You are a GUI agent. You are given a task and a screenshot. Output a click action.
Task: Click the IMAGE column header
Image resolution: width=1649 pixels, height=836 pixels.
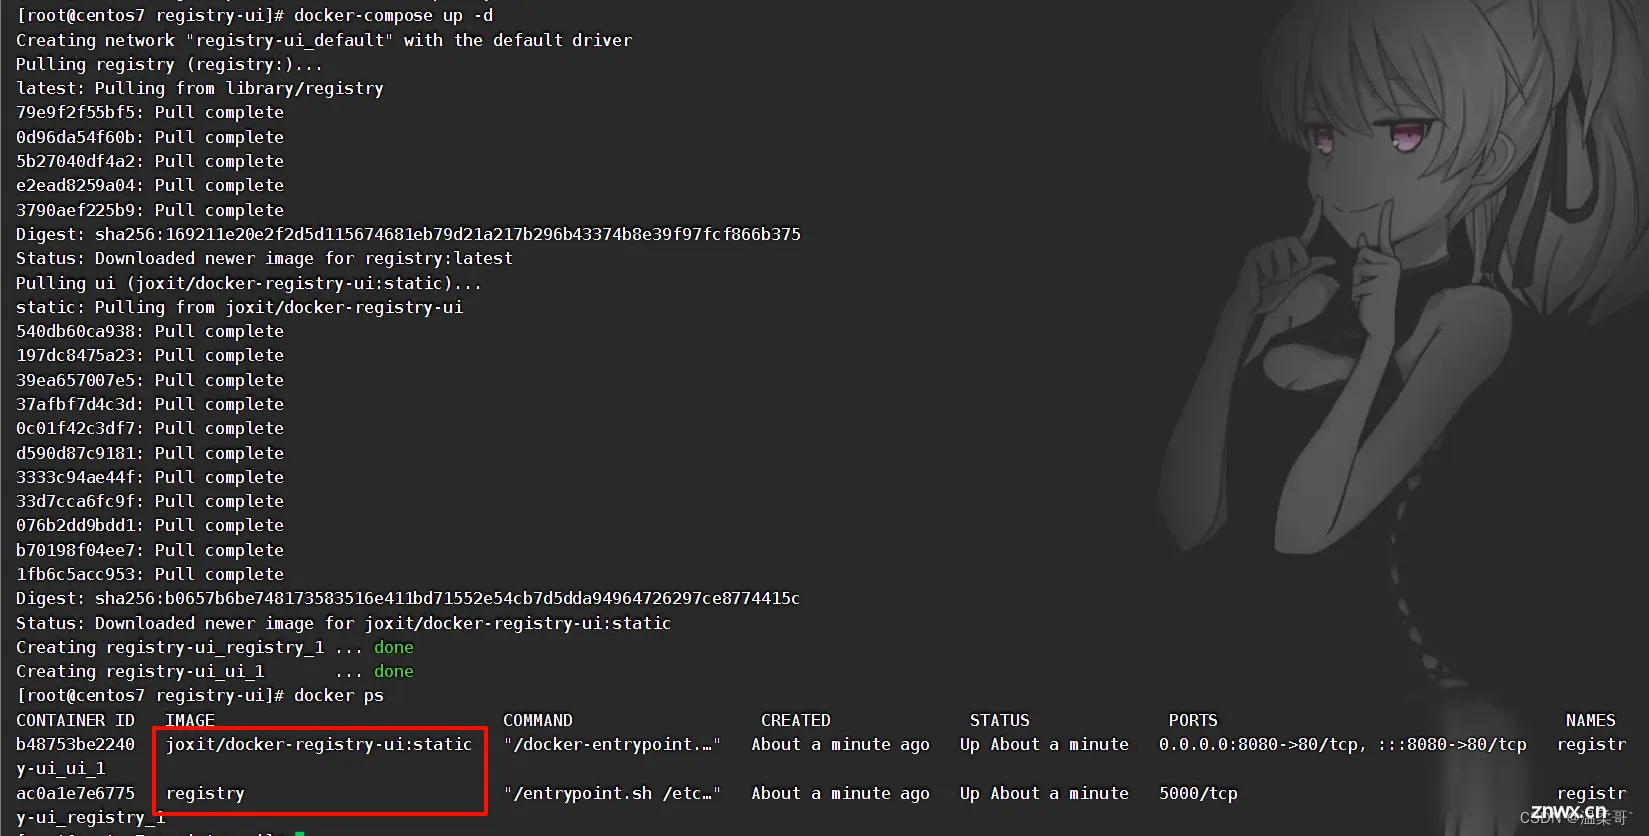point(190,720)
